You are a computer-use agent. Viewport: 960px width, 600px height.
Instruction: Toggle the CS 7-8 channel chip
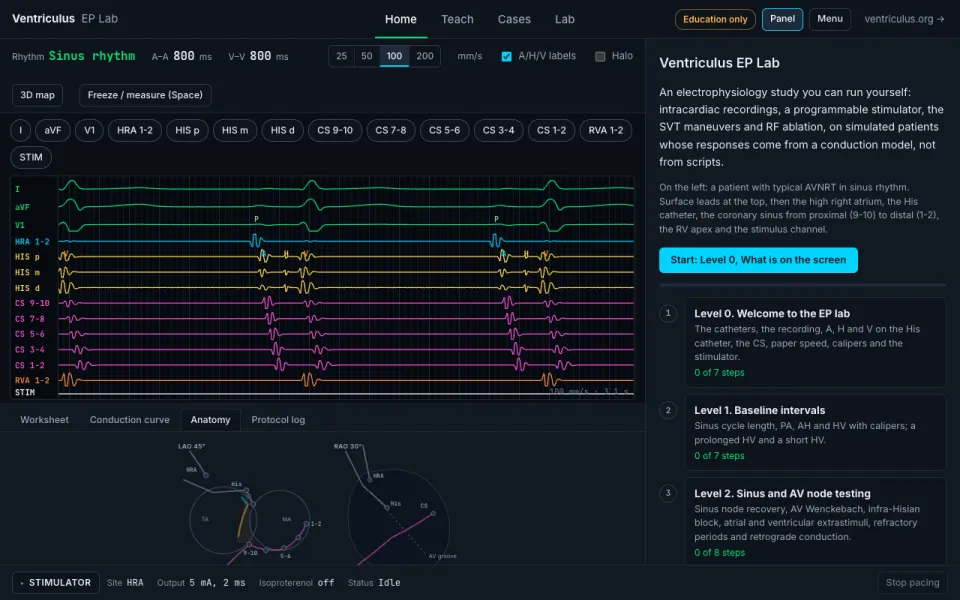pos(391,130)
